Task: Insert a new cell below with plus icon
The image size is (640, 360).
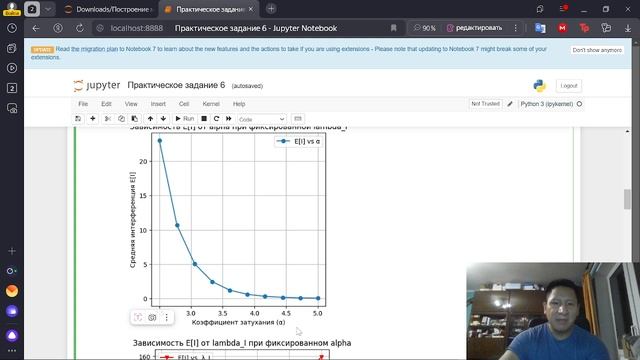Action: click(93, 119)
